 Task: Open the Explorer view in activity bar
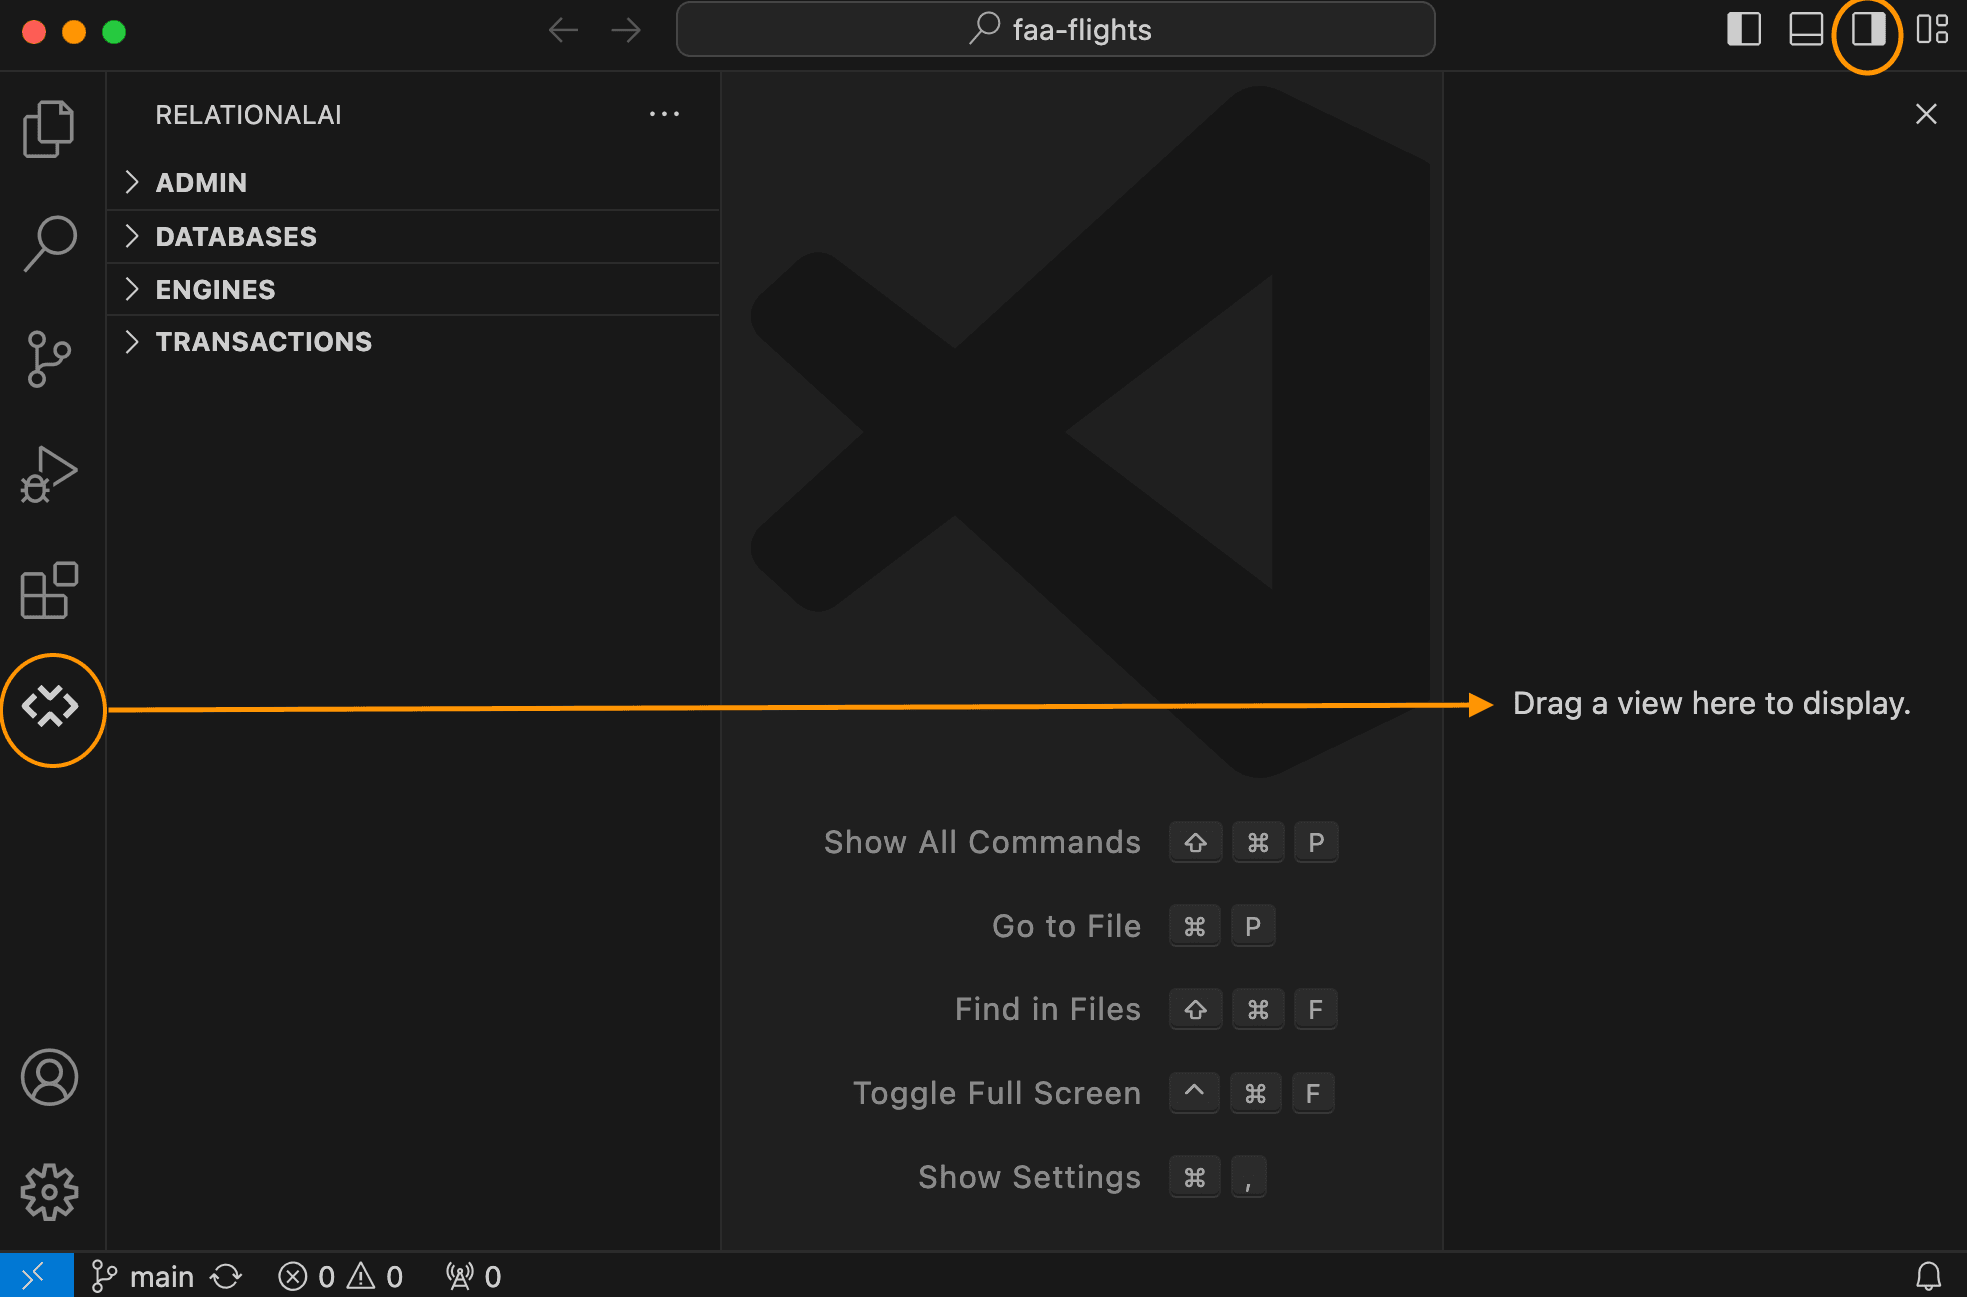pos(49,129)
